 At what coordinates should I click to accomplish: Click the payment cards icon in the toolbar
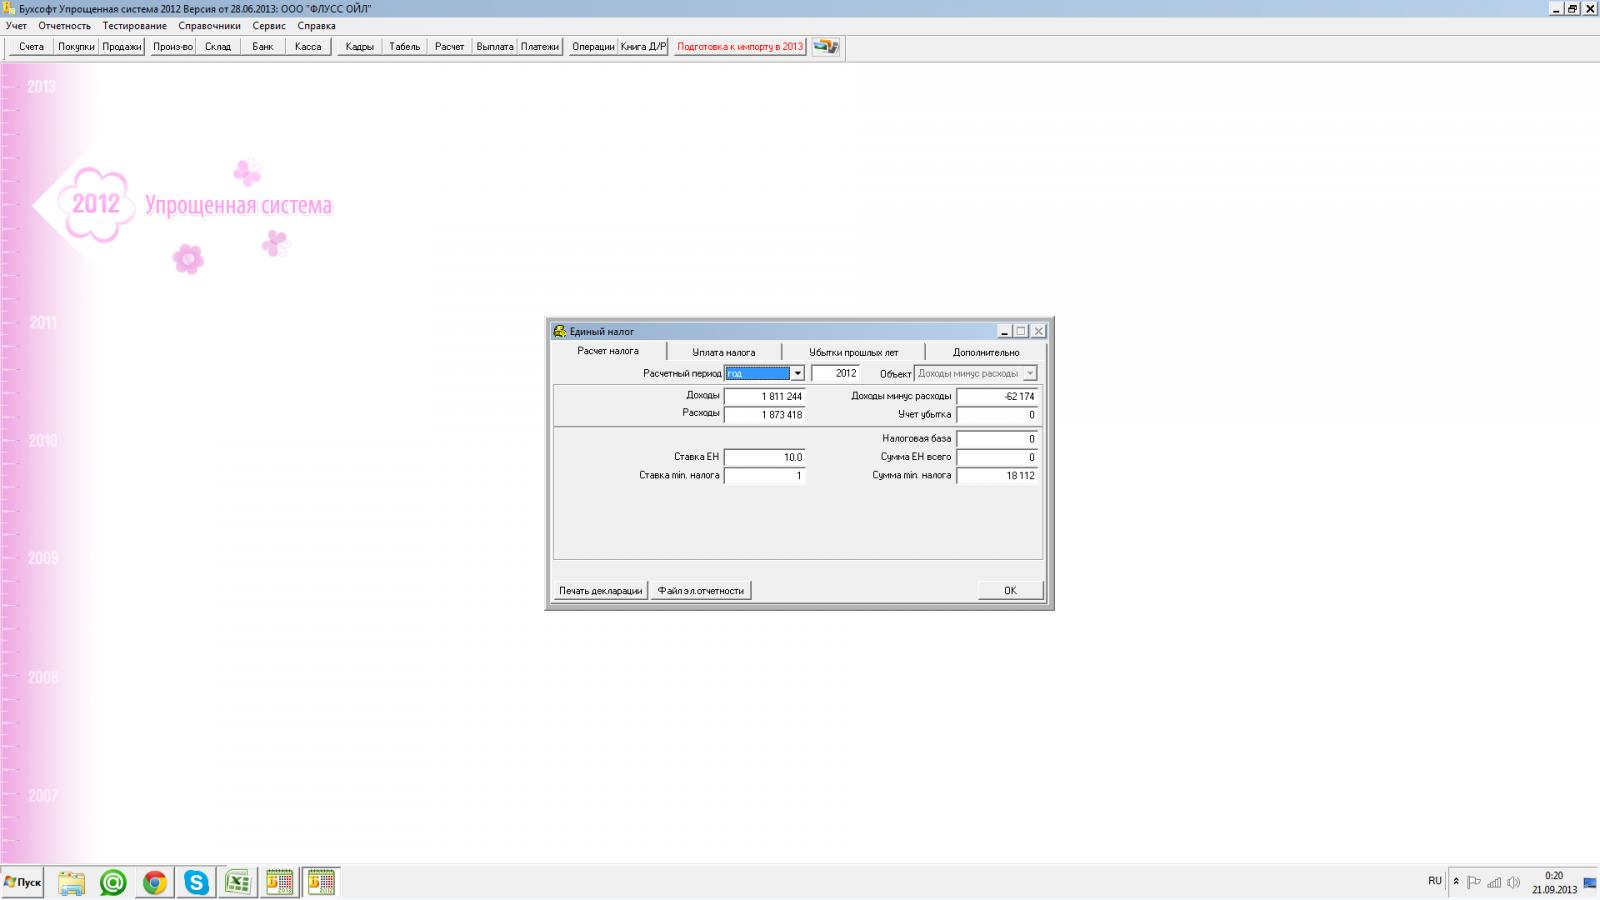[x=825, y=47]
